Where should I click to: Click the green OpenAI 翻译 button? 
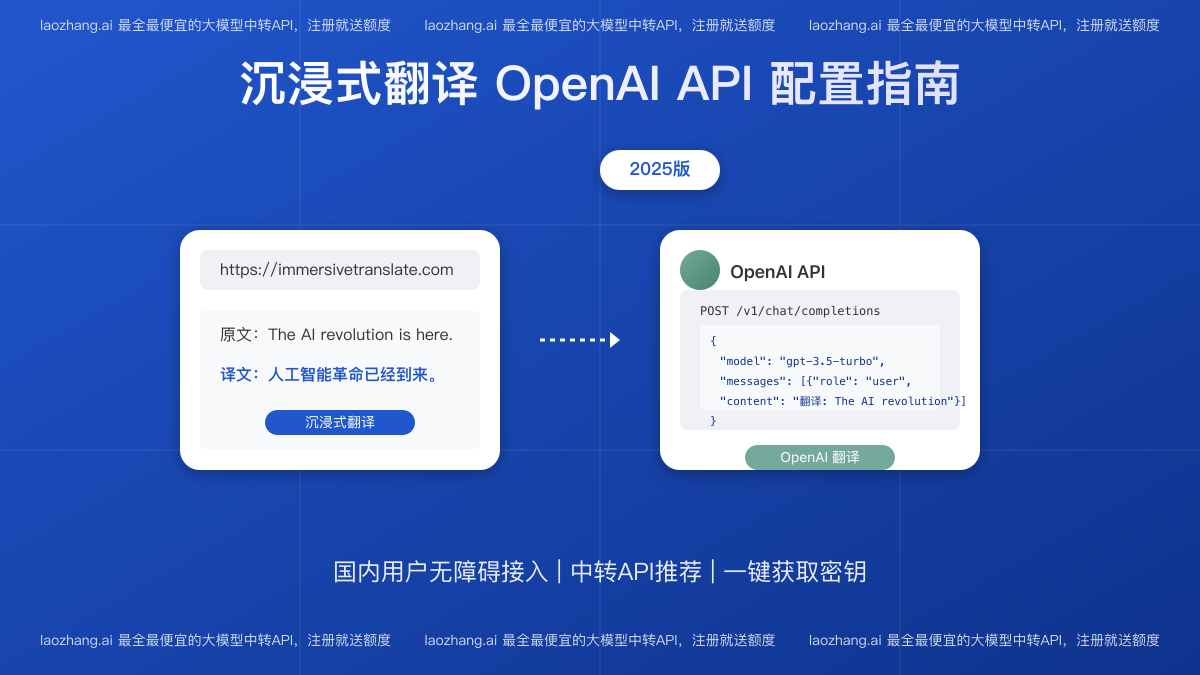[x=820, y=457]
